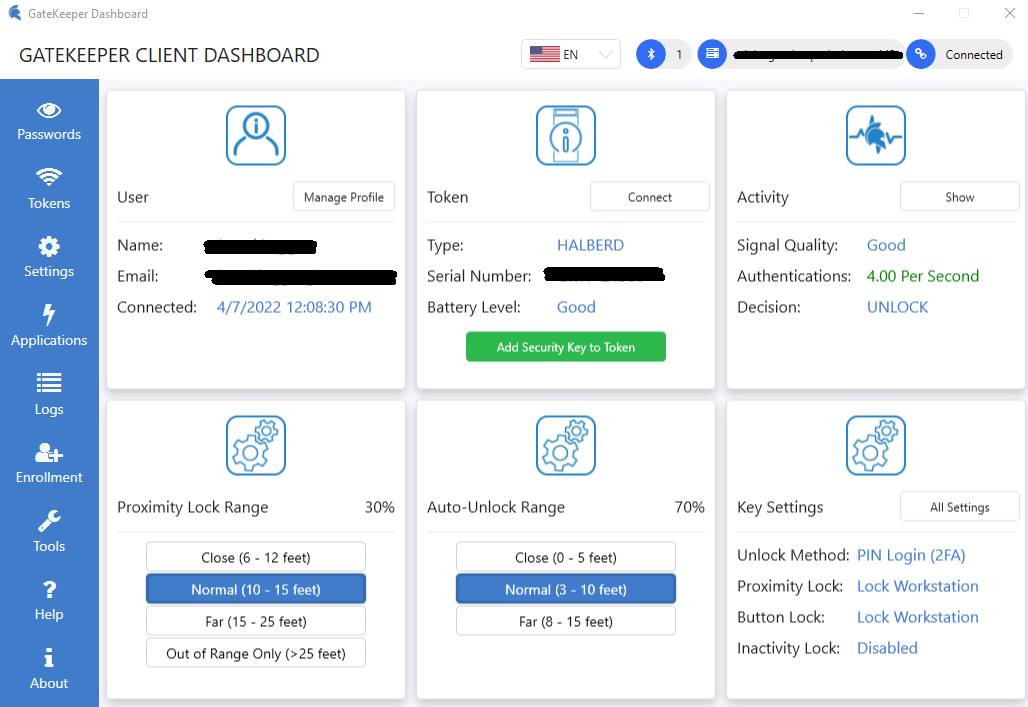Select Close (6 - 12 feet) proximity range
This screenshot has width=1028, height=707.
pyautogui.click(x=256, y=557)
